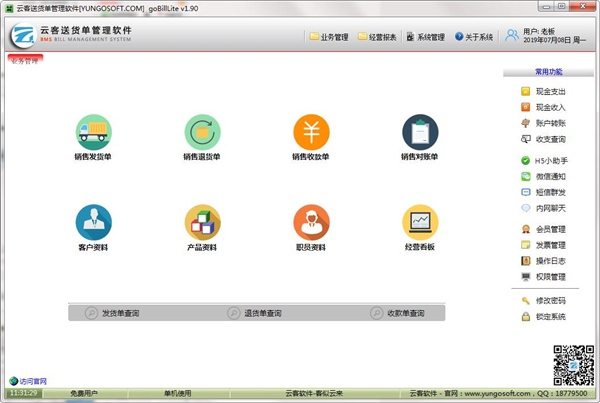Open 销售退货单 return icon

coord(202,132)
